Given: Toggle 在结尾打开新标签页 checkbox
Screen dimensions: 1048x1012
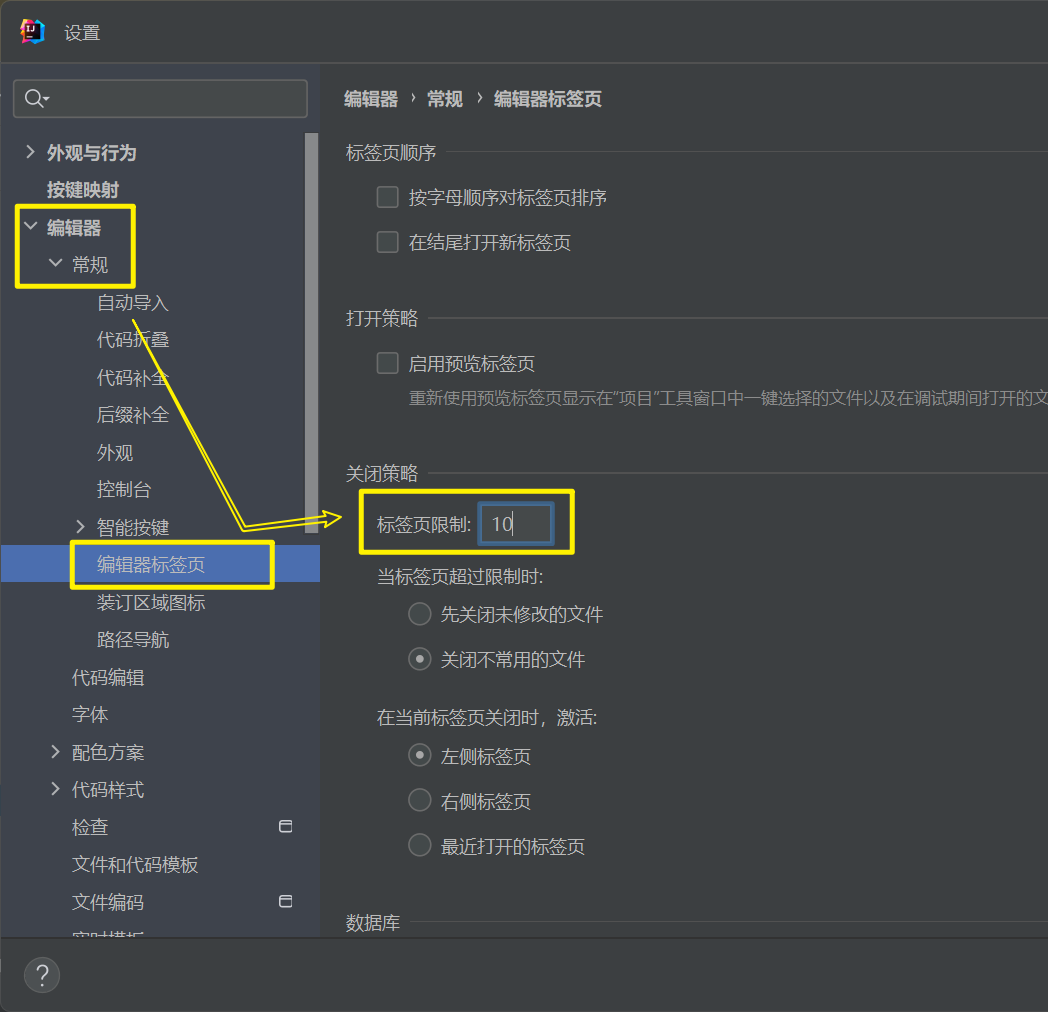Looking at the screenshot, I should 387,242.
